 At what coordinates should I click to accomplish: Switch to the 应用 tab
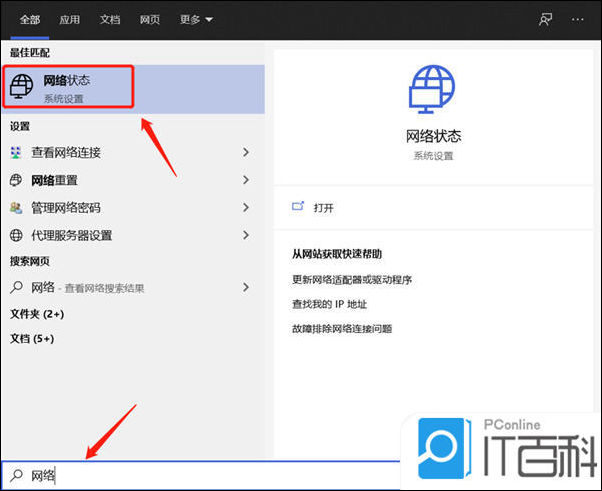(x=69, y=19)
